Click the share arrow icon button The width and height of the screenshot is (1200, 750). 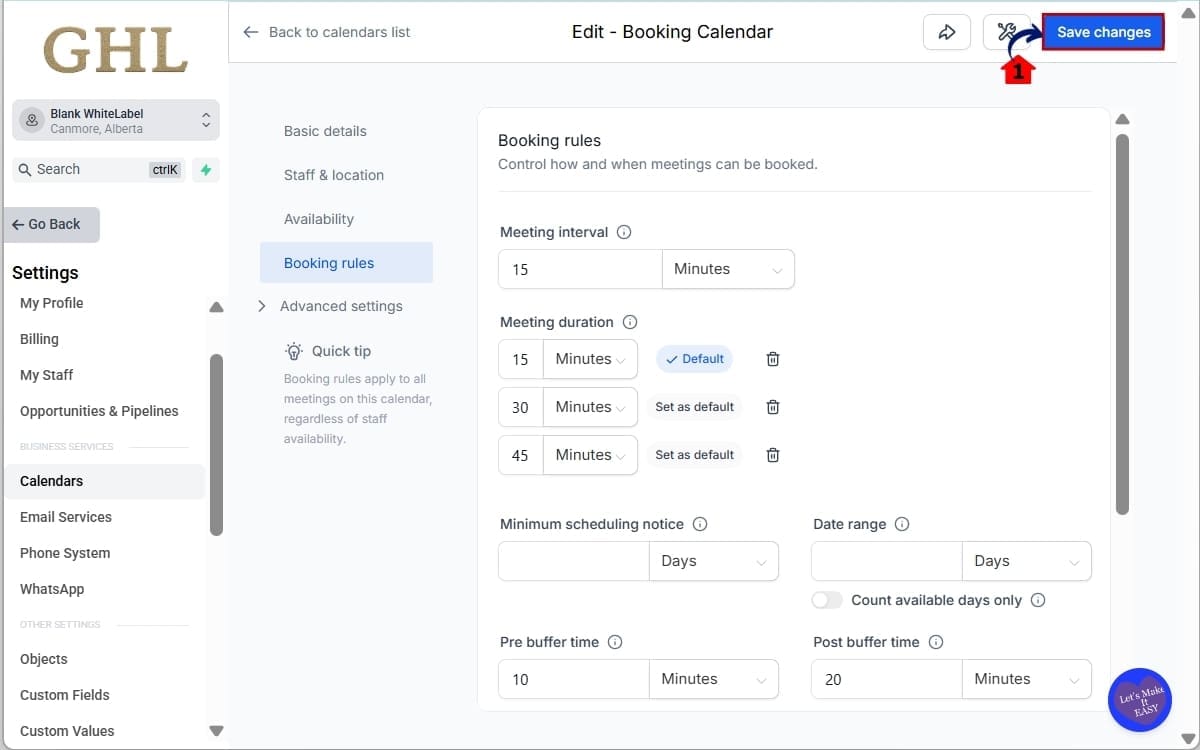point(946,32)
